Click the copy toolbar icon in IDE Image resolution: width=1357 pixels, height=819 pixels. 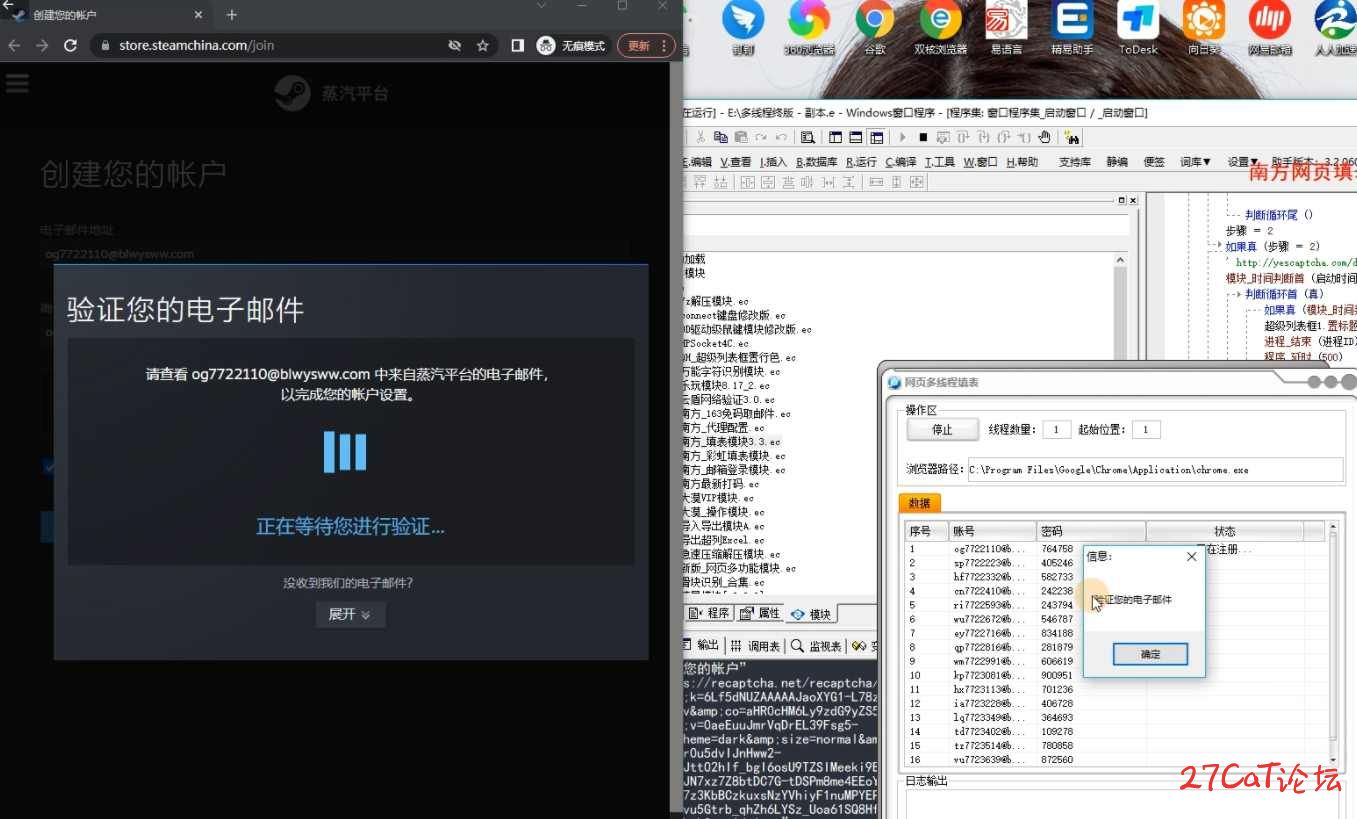click(720, 137)
